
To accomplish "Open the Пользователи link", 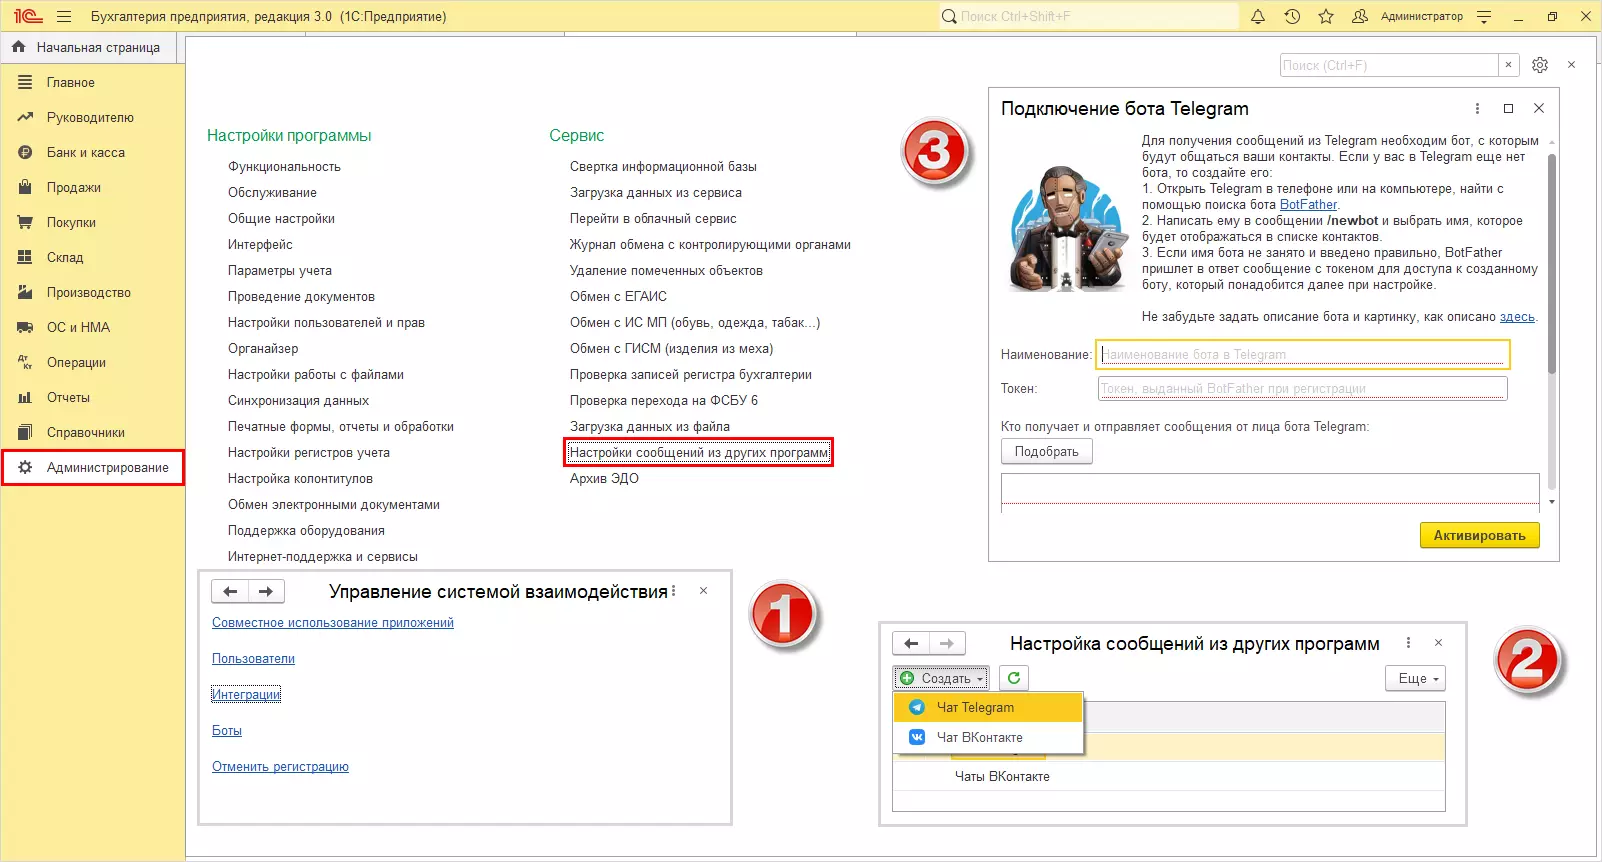I will click(253, 659).
